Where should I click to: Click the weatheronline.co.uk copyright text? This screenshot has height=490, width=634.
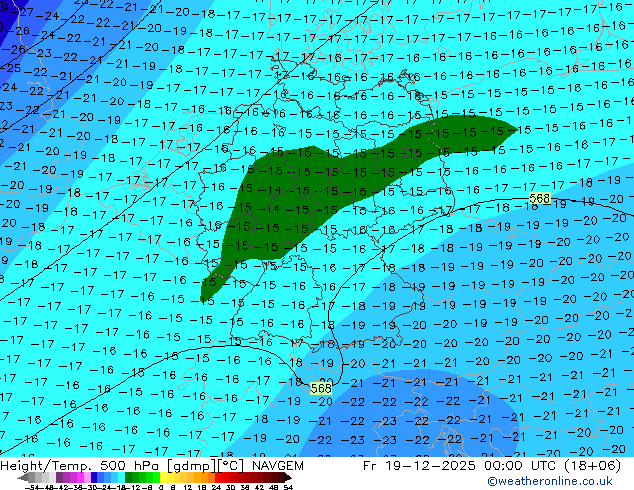point(550,481)
